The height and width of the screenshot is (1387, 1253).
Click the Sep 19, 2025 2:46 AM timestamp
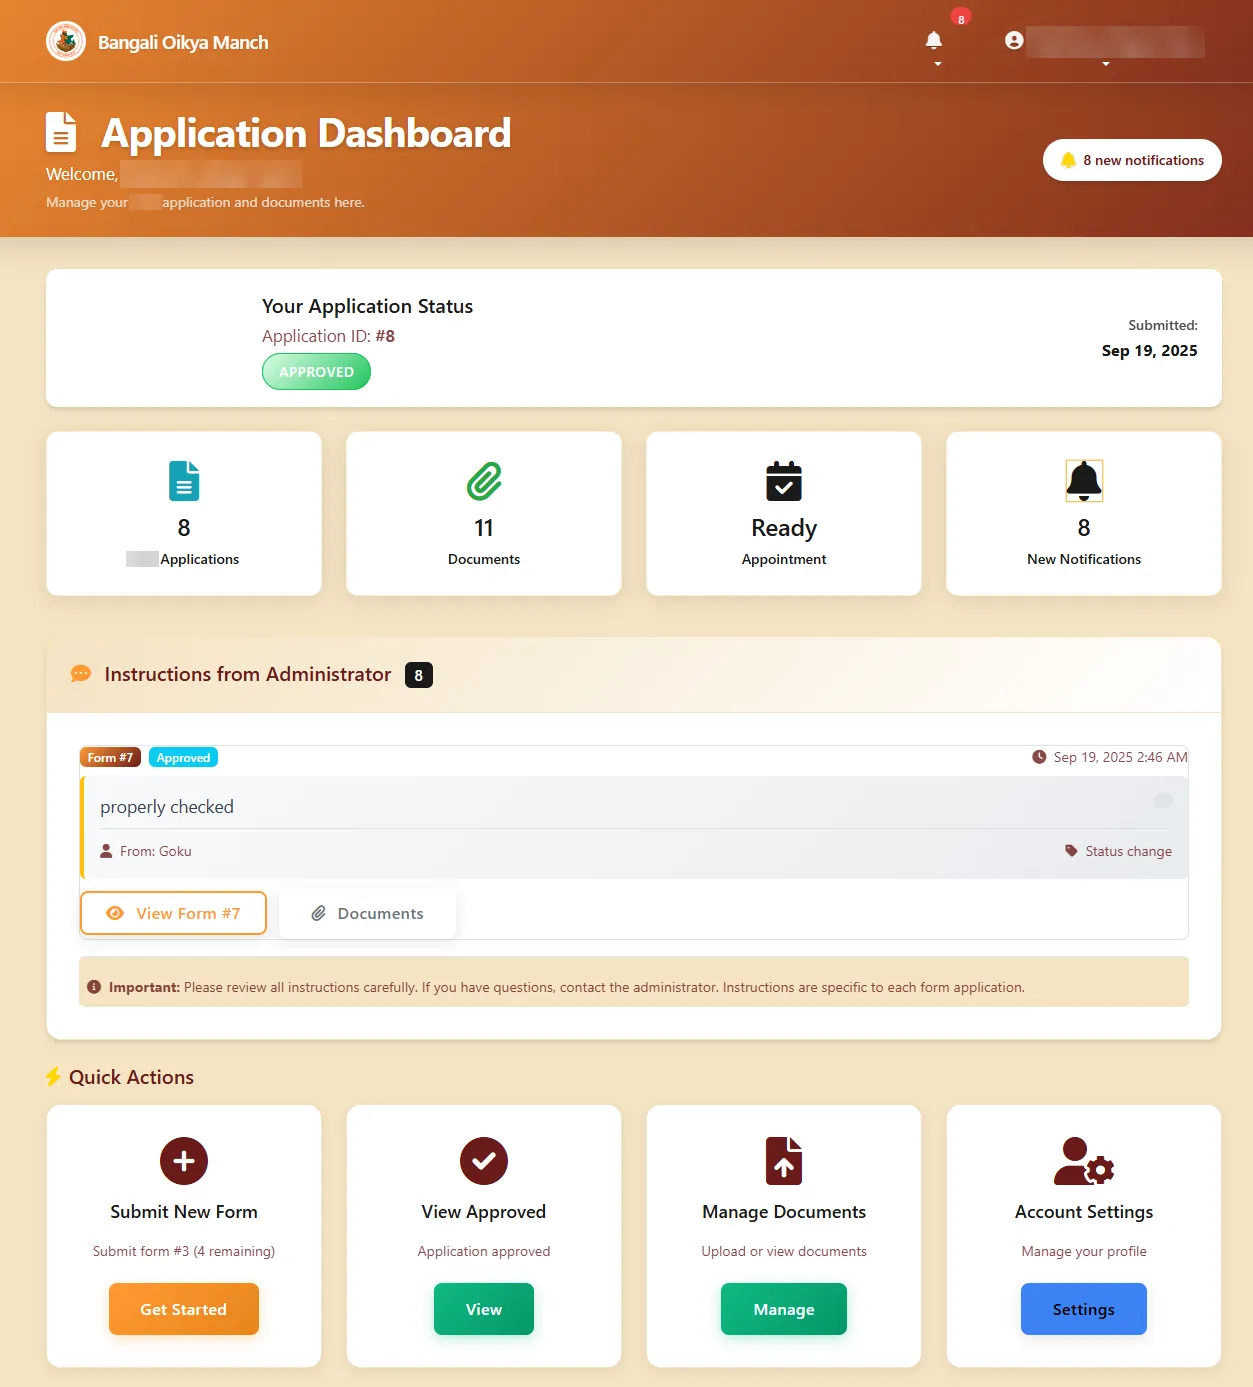[1120, 757]
